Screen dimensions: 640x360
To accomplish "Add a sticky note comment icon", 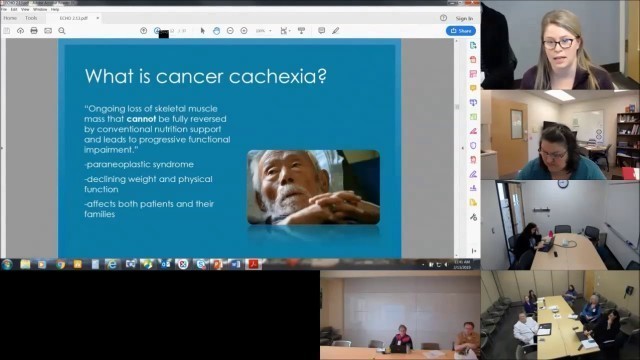I will tap(321, 31).
